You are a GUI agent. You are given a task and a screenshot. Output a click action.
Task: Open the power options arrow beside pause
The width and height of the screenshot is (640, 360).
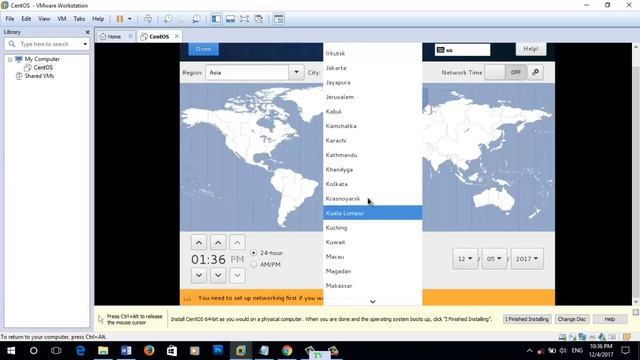pyautogui.click(x=130, y=19)
